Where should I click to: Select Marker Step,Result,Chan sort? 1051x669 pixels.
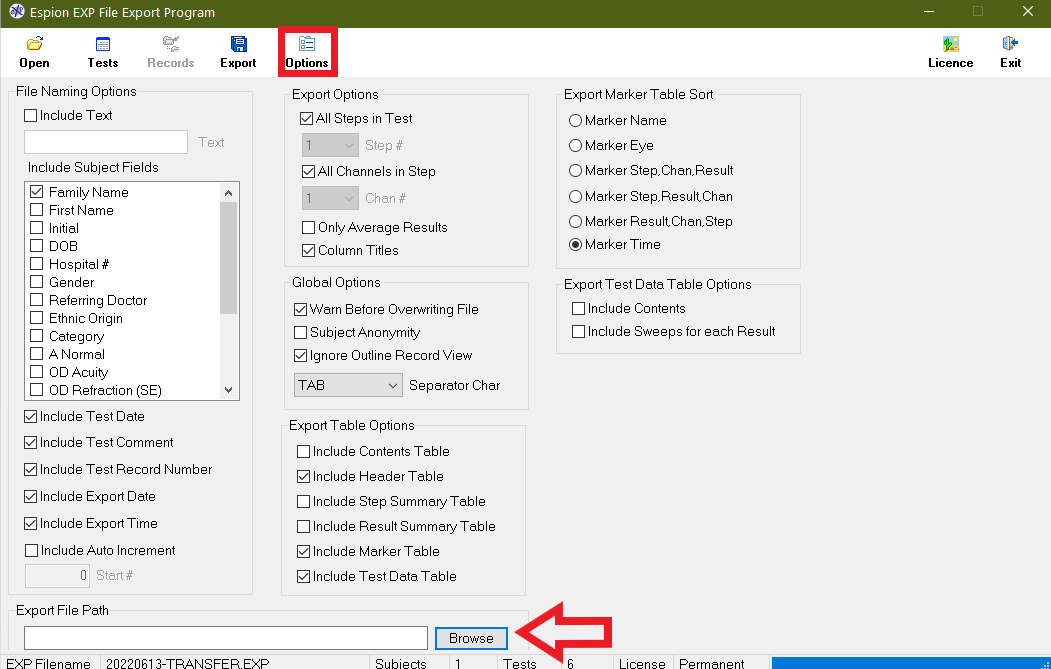[575, 196]
